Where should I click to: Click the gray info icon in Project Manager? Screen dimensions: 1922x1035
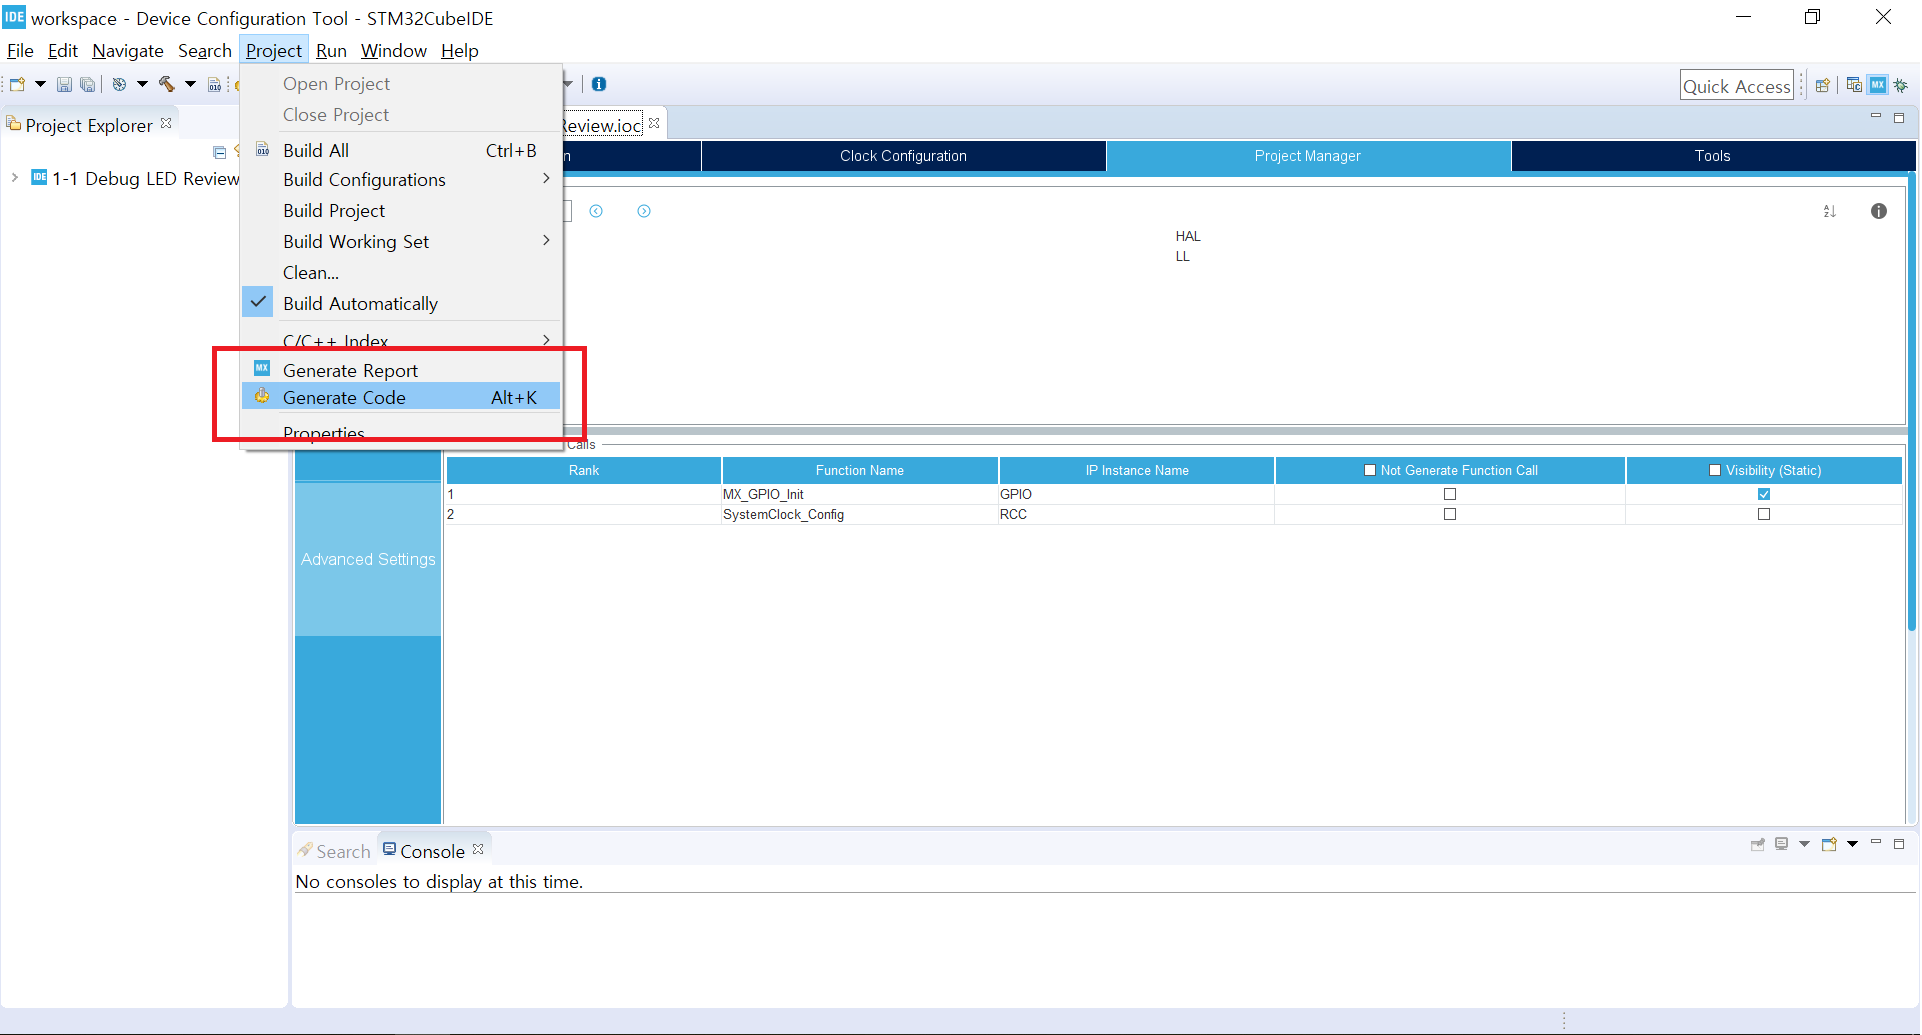tap(1879, 211)
